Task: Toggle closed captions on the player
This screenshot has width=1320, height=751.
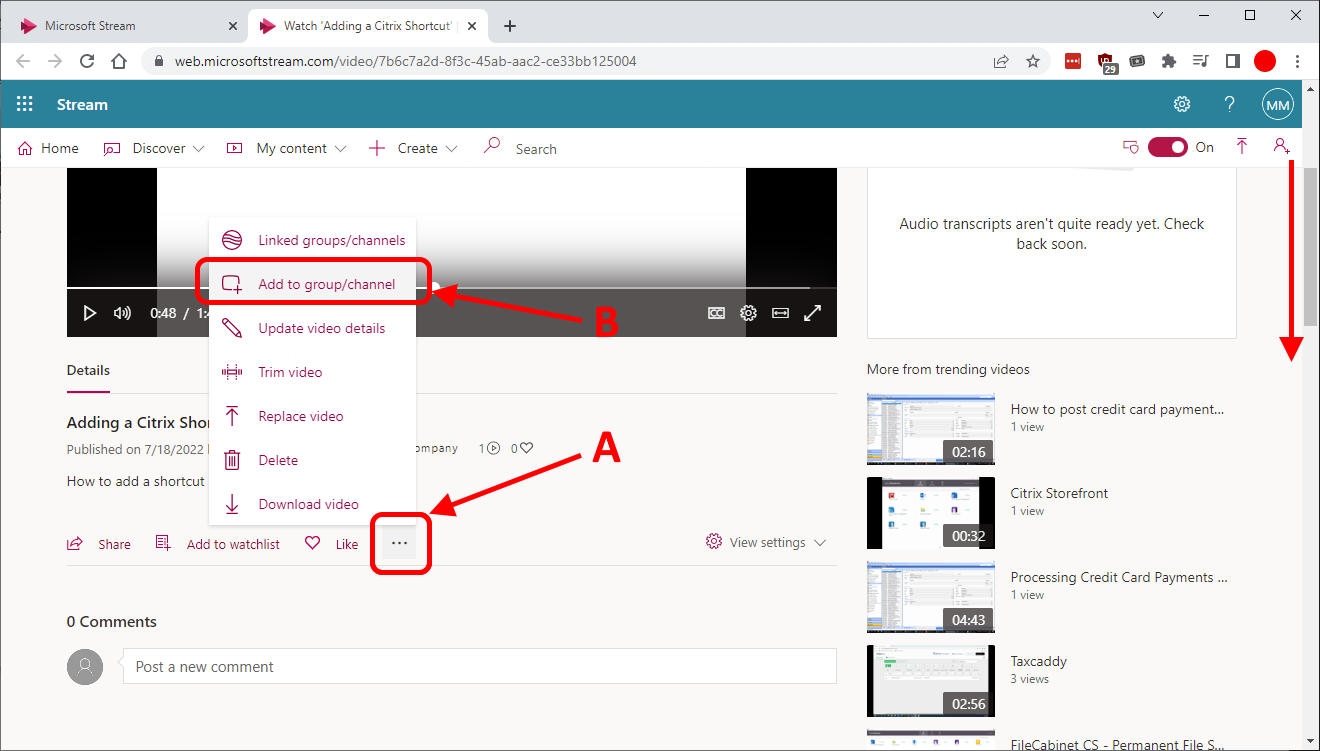Action: (x=716, y=313)
